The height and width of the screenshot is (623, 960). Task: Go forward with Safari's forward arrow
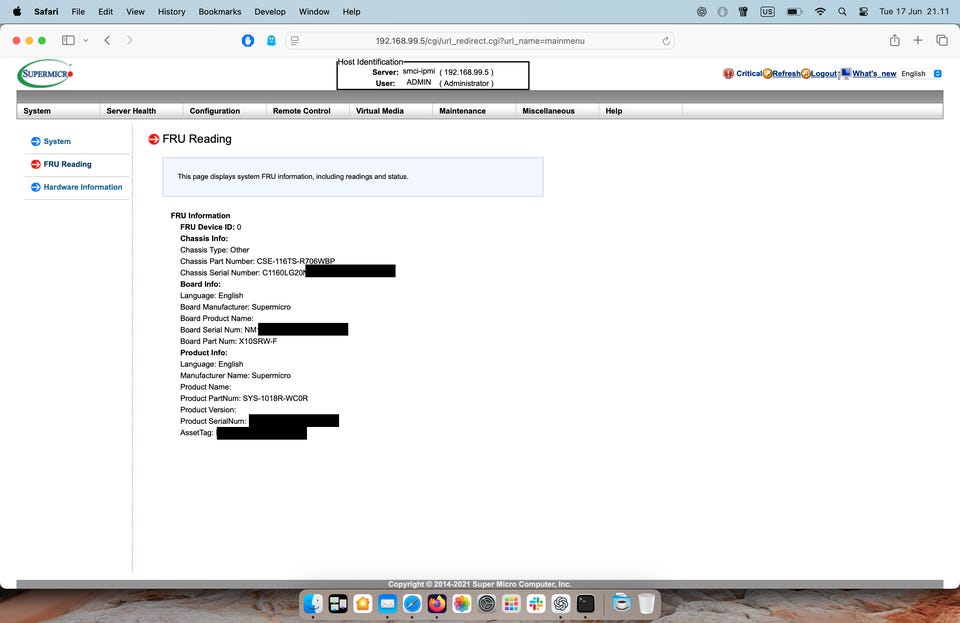click(x=129, y=40)
